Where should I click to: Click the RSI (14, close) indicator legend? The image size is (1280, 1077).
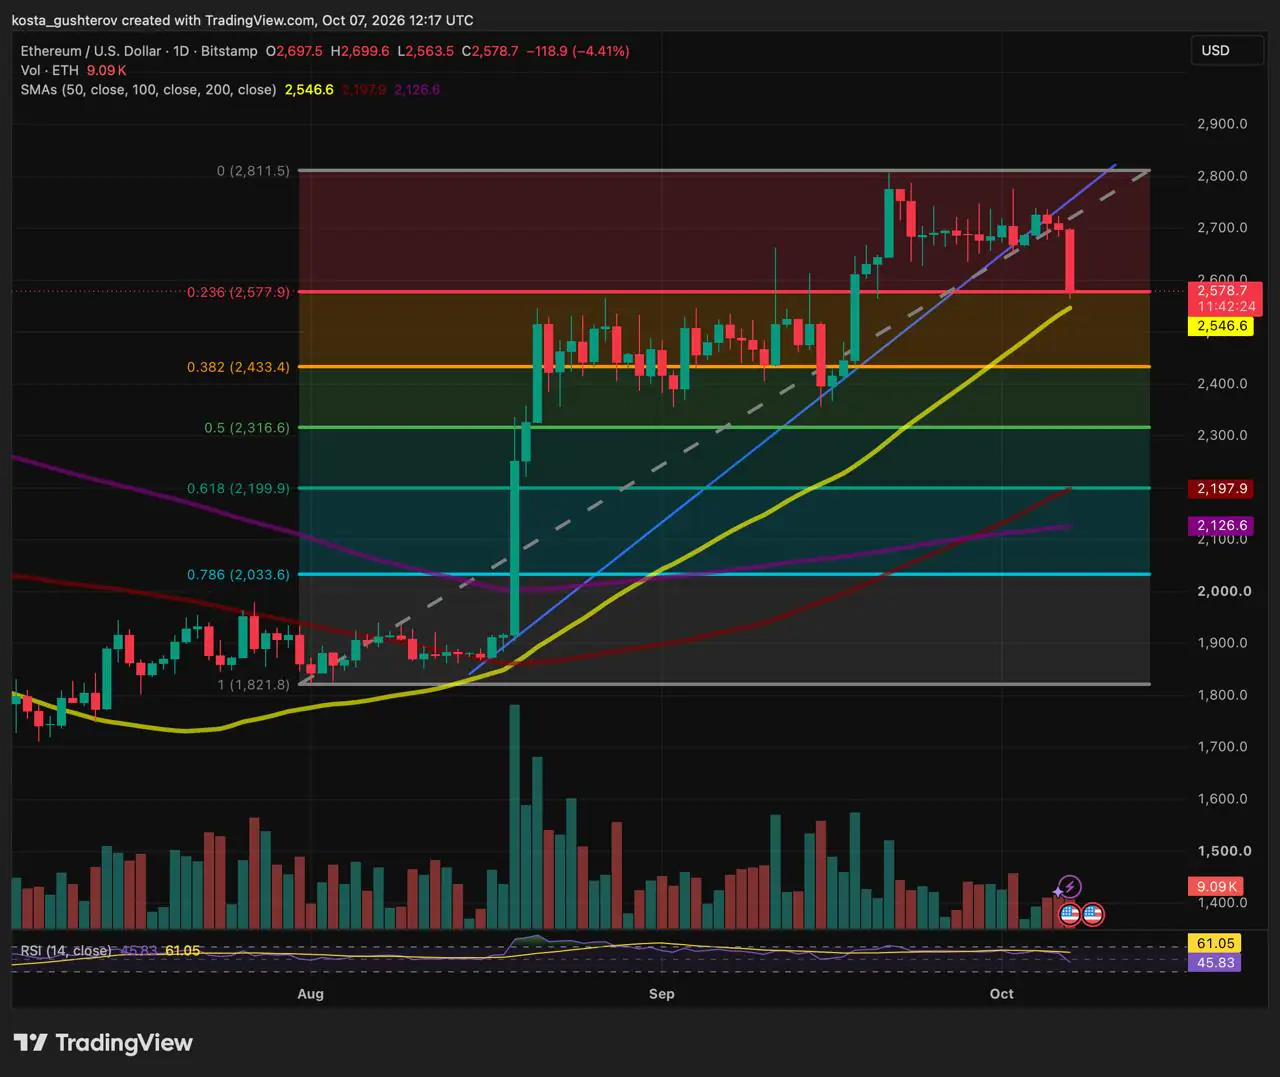pyautogui.click(x=66, y=951)
